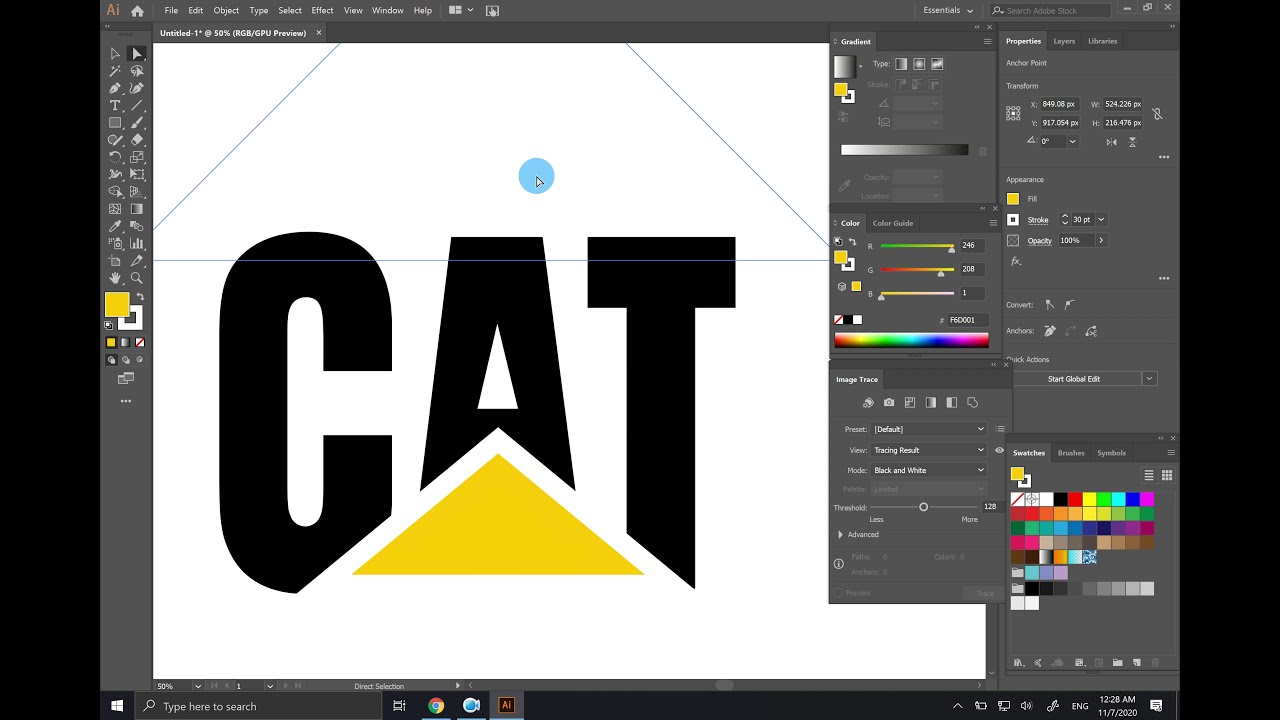Image resolution: width=1280 pixels, height=720 pixels.
Task: Click the Edit Toolbar three-dots button
Action: click(126, 401)
